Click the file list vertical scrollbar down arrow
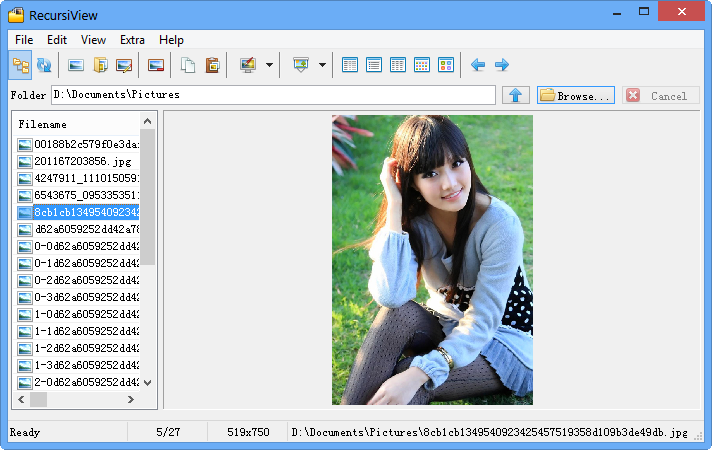The height and width of the screenshot is (450, 712). pos(148,382)
